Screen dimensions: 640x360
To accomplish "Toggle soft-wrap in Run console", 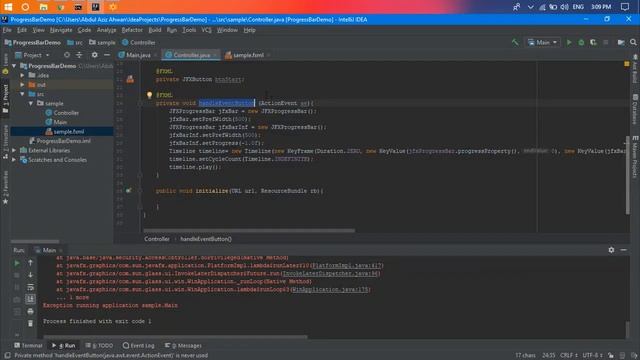I will [x=30, y=287].
